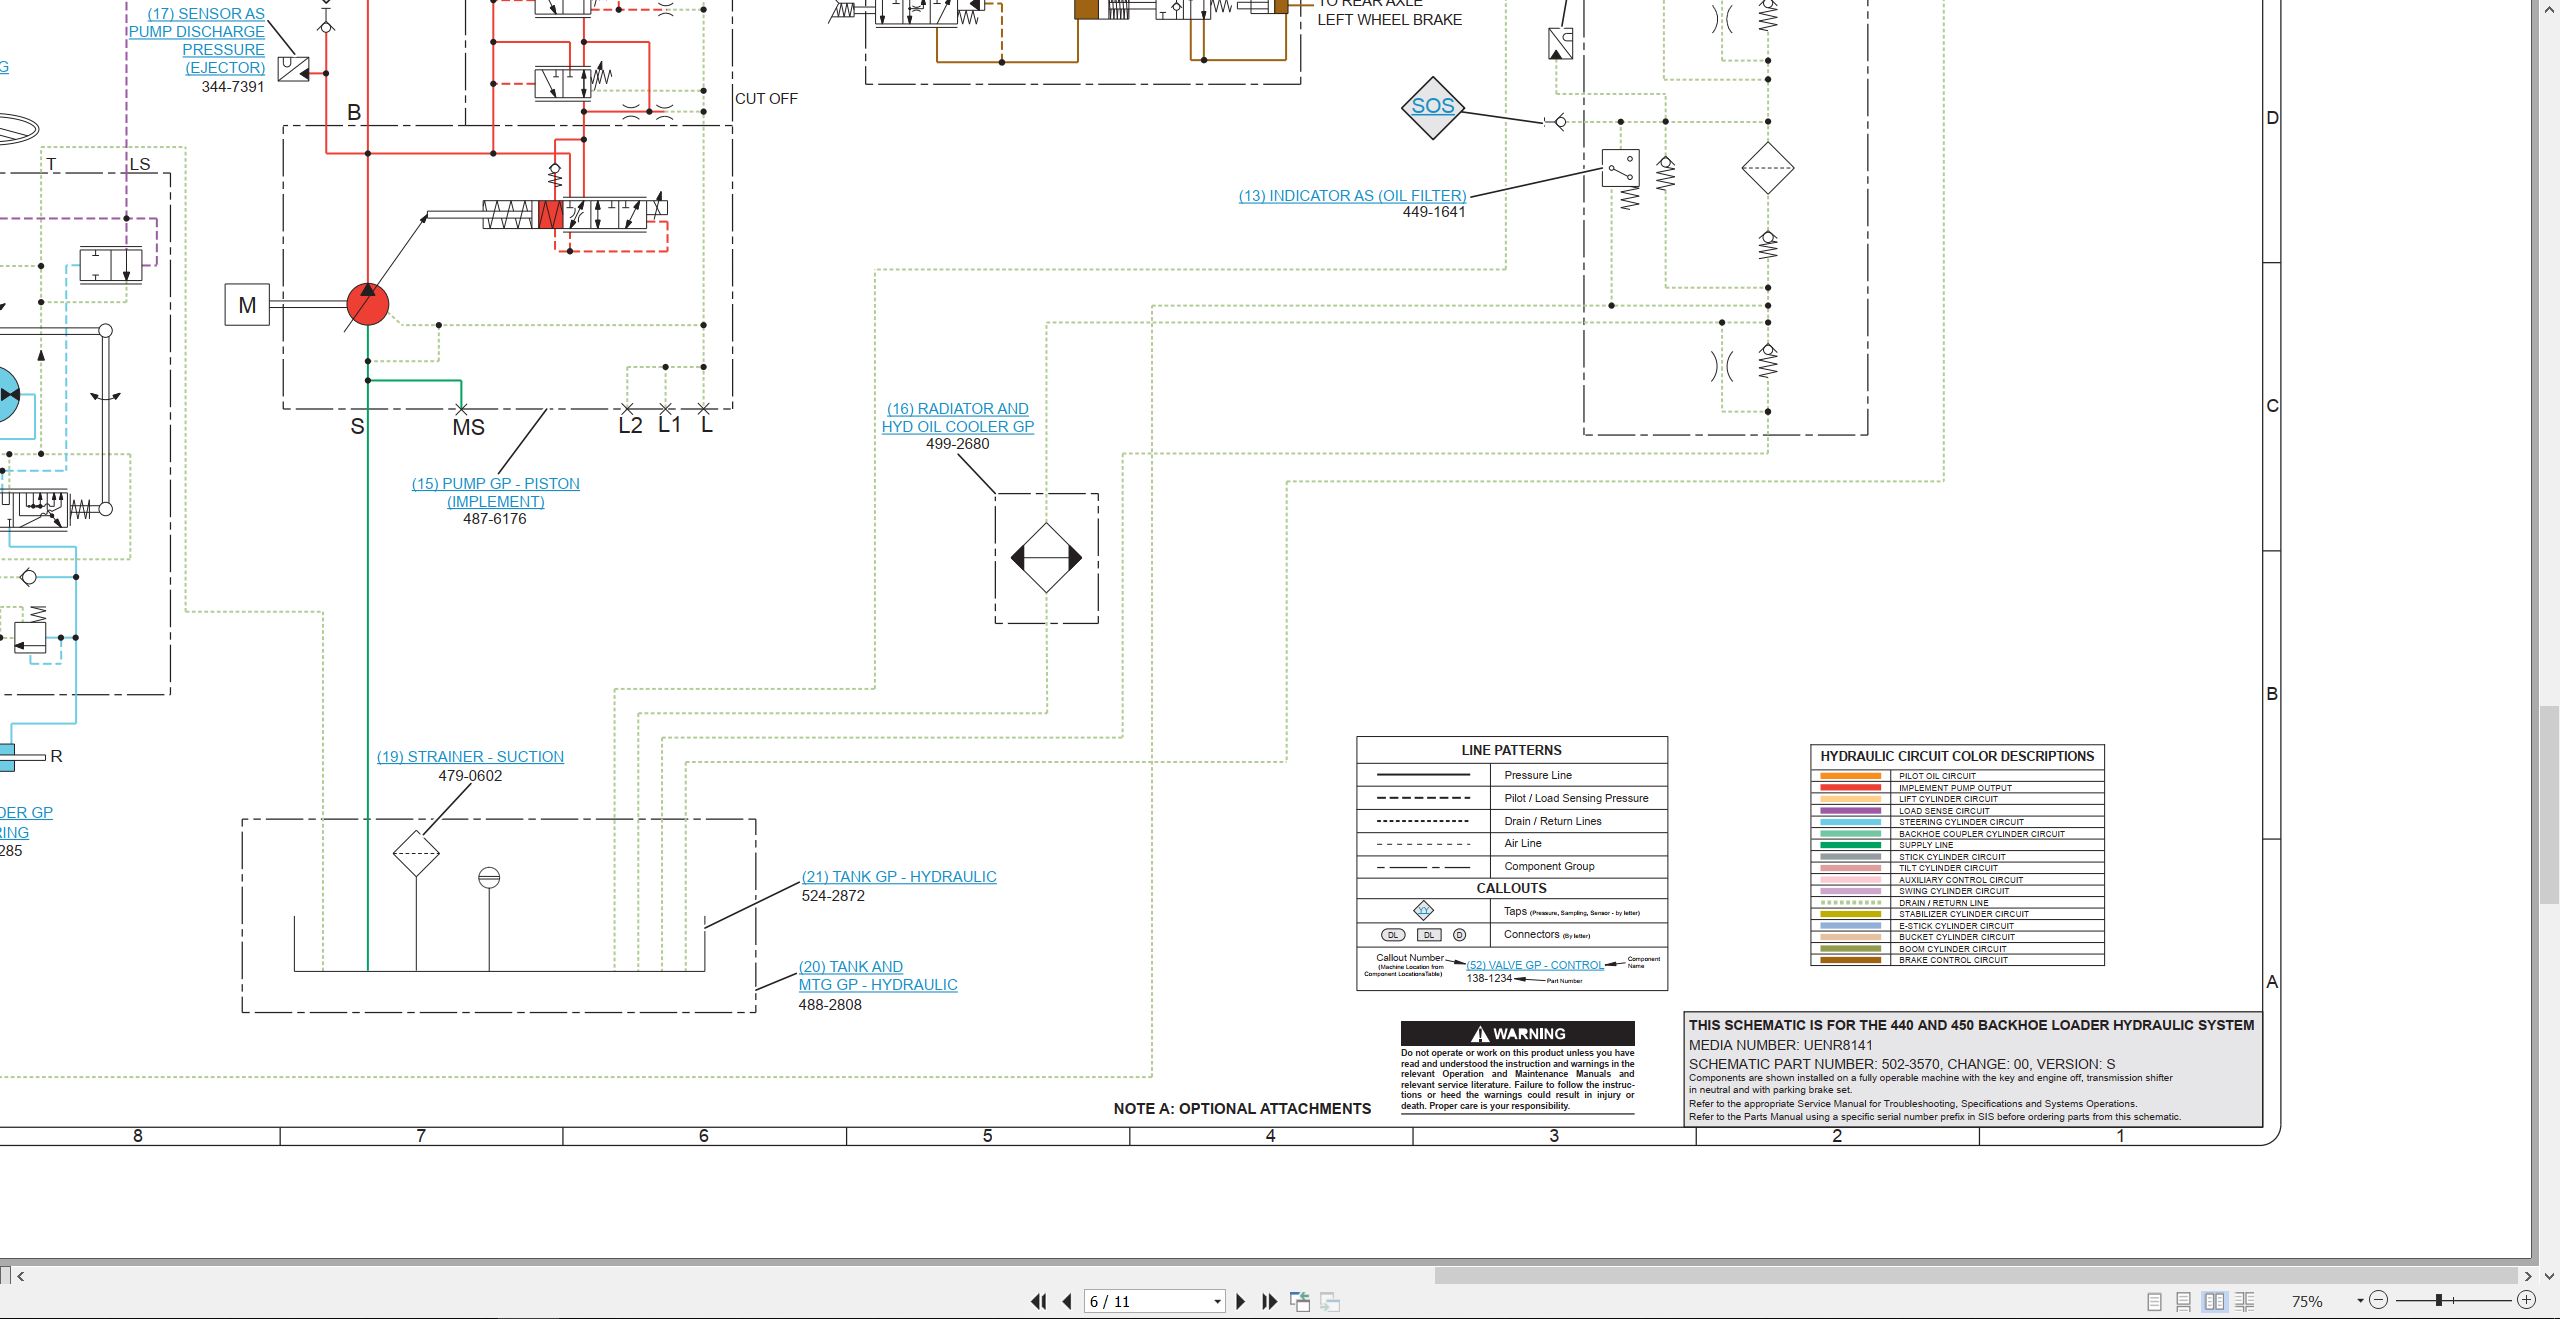Toggle two-page facing view
This screenshot has height=1319, width=2560.
click(x=2215, y=1301)
